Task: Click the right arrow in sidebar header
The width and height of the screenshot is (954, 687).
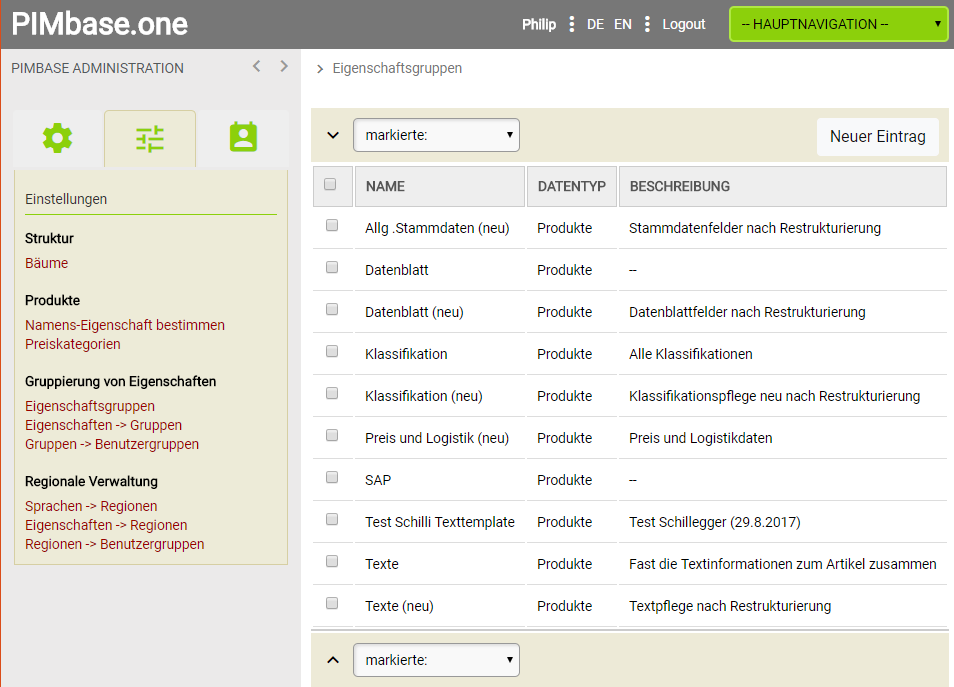Action: click(284, 67)
